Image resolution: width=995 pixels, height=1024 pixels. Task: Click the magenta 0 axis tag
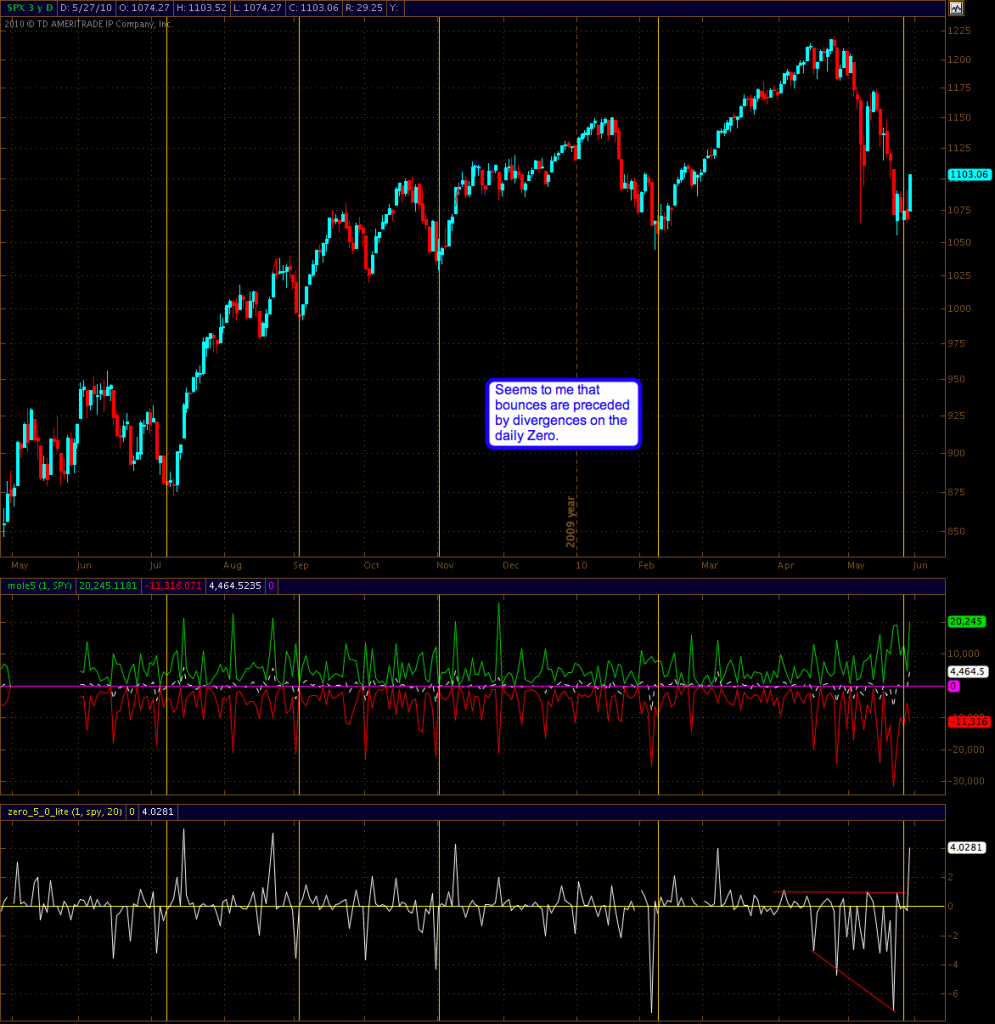click(953, 686)
